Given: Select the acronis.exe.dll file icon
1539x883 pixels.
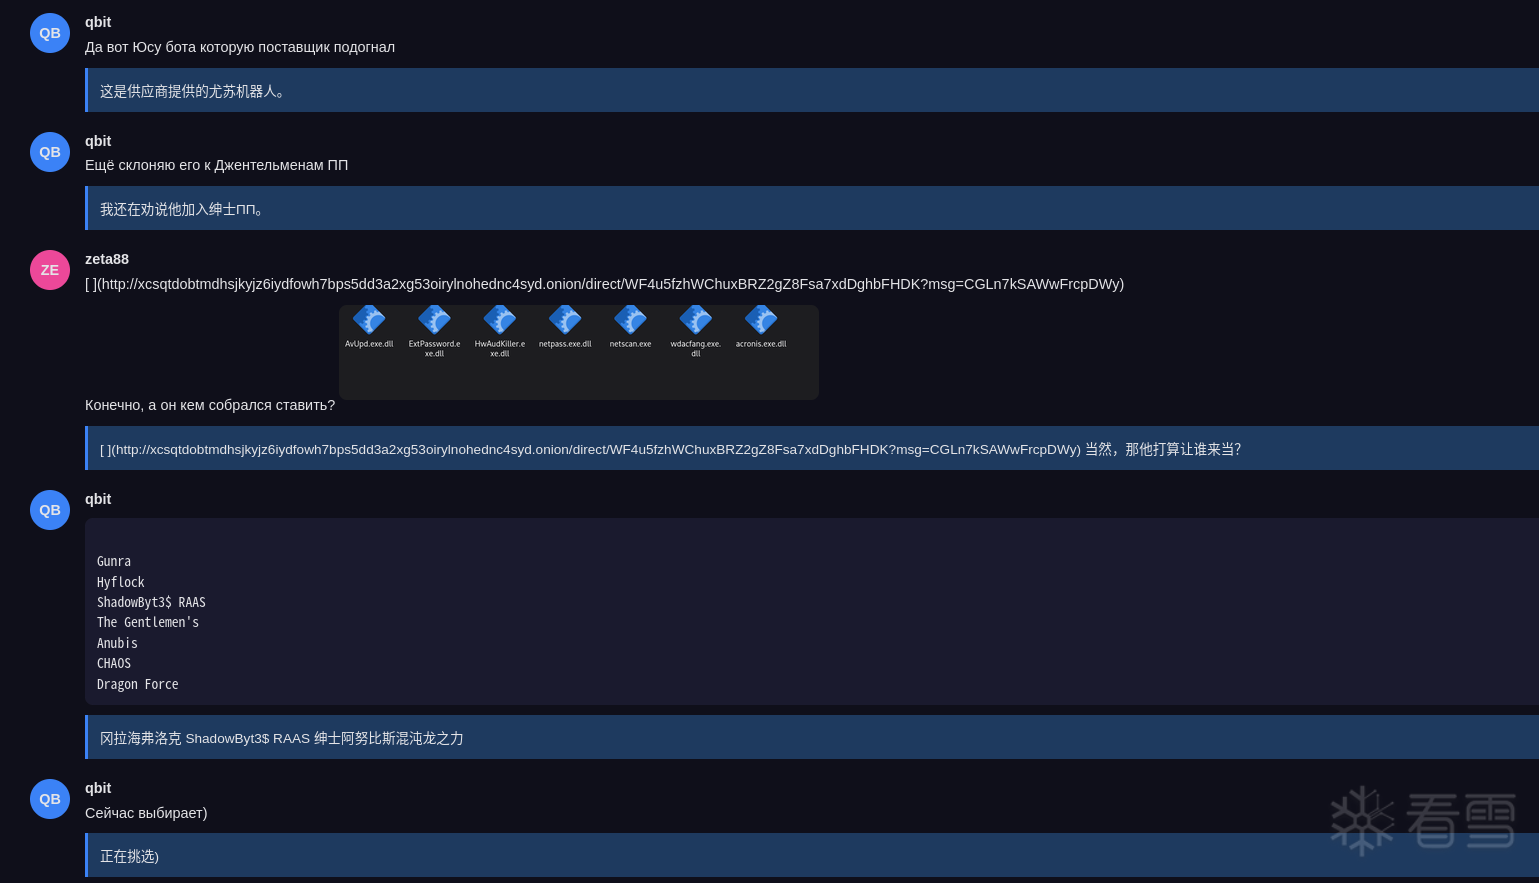Looking at the screenshot, I should pyautogui.click(x=761, y=319).
